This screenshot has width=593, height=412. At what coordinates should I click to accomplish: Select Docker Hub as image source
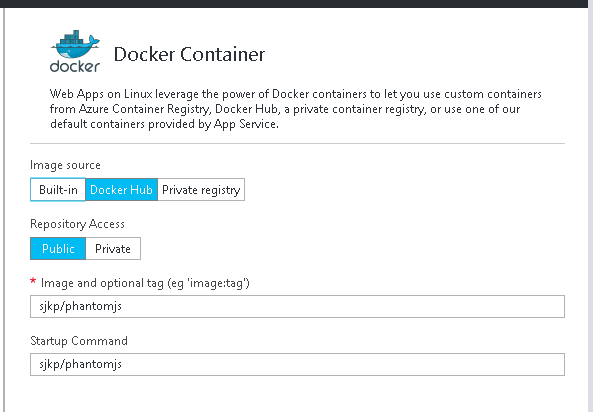click(x=121, y=190)
